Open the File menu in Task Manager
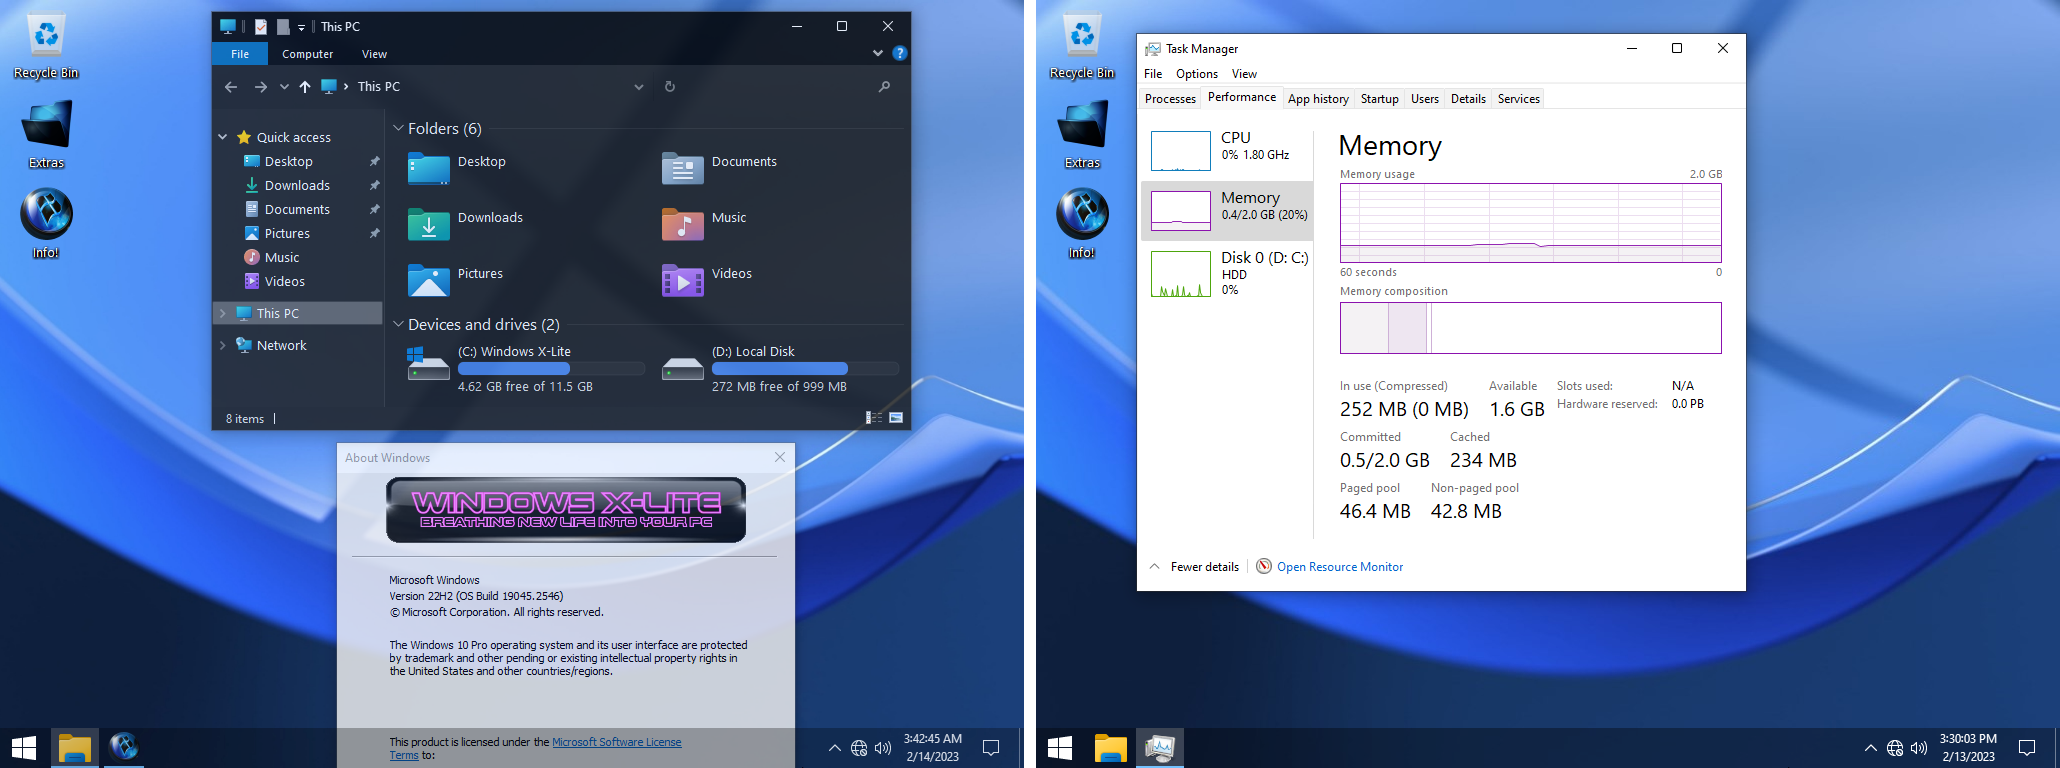The width and height of the screenshot is (2060, 768). (x=1153, y=74)
